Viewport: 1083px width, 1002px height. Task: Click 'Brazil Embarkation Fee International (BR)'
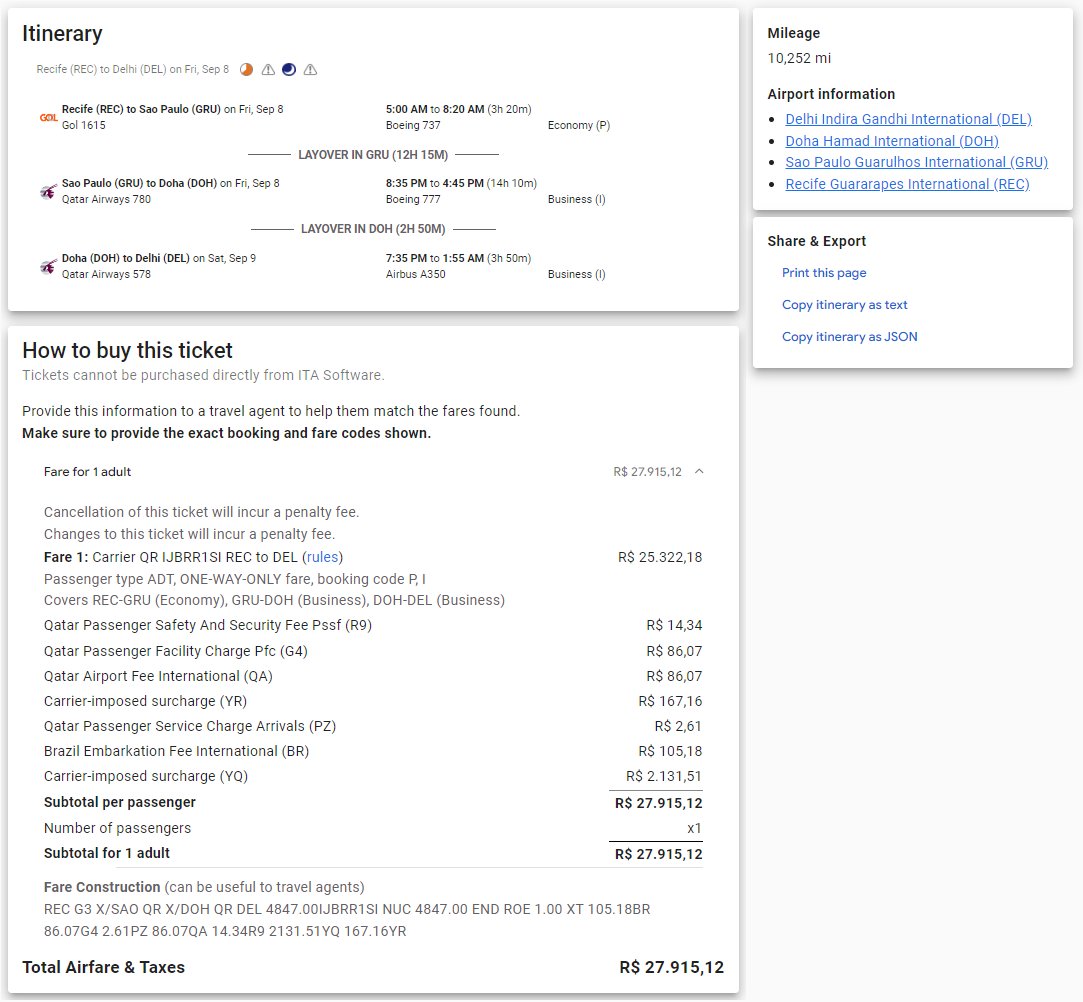click(x=176, y=751)
